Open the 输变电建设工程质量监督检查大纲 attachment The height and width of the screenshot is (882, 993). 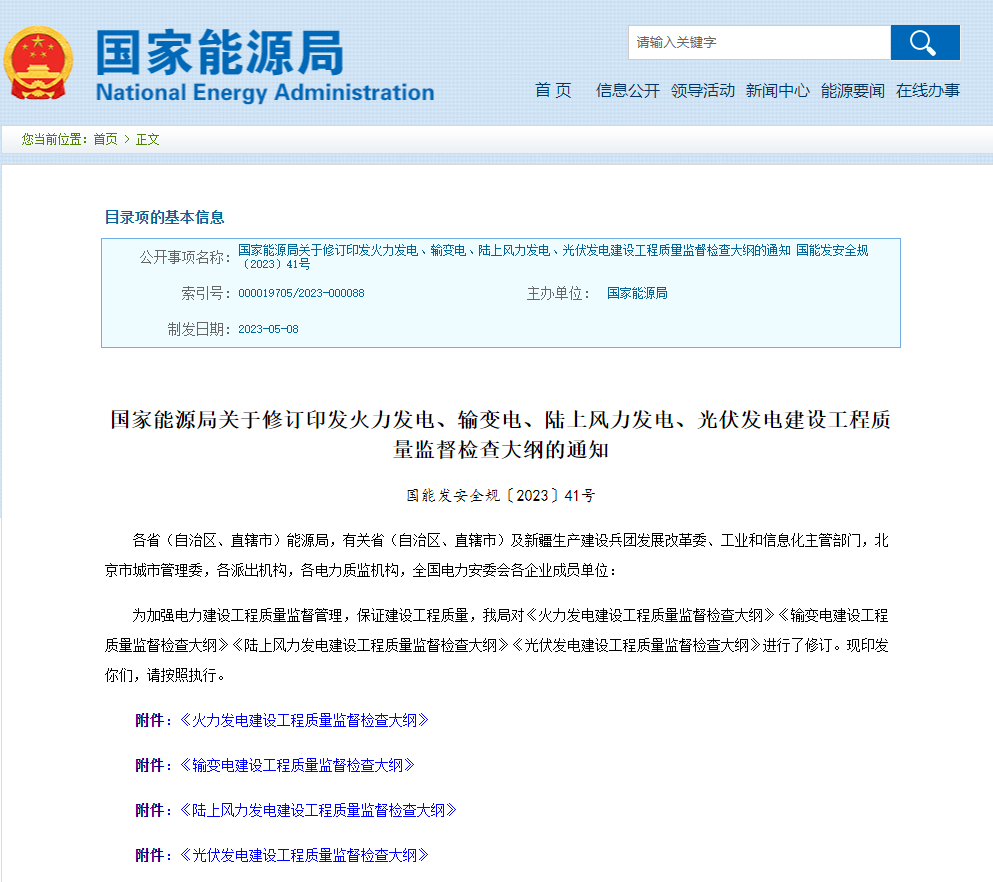(x=297, y=765)
